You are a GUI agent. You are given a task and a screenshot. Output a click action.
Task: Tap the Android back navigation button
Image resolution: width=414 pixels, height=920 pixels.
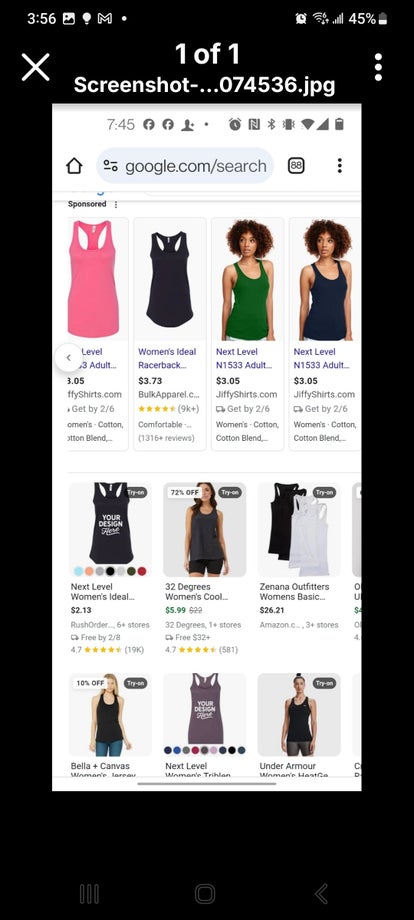321,894
